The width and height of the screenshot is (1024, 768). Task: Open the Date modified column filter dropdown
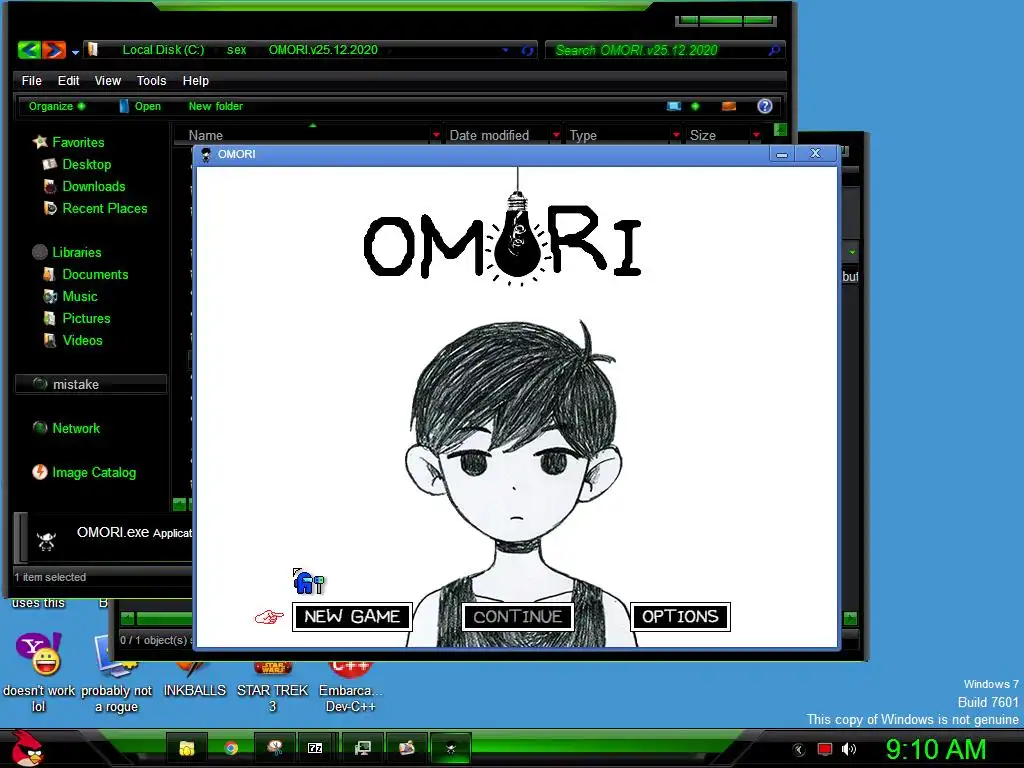pyautogui.click(x=556, y=135)
